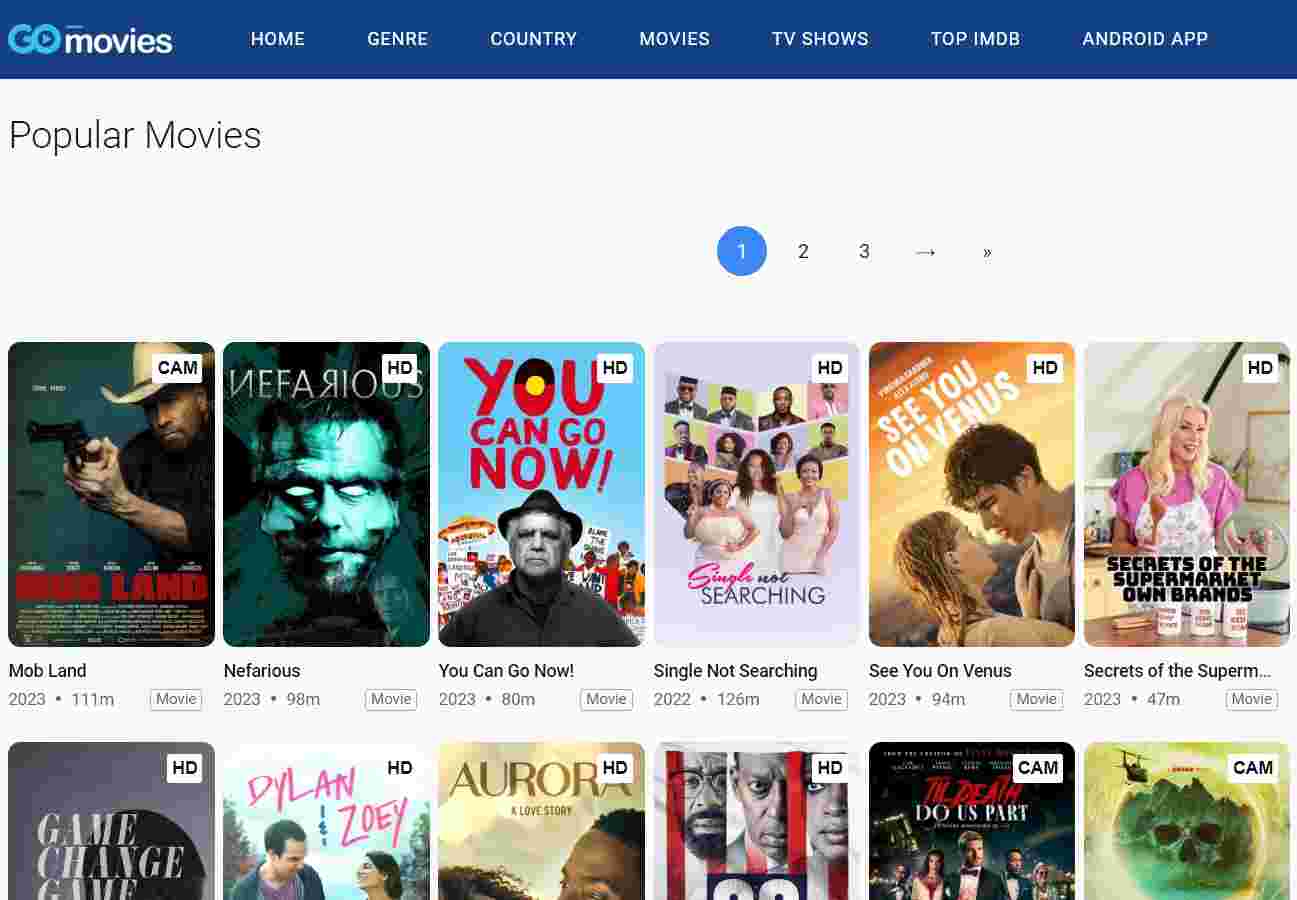
Task: Click HD badge on Game Change Game
Action: (185, 768)
